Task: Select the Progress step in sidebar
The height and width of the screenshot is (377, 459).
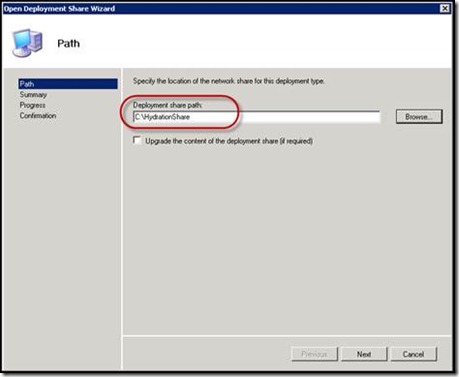Action: point(32,105)
